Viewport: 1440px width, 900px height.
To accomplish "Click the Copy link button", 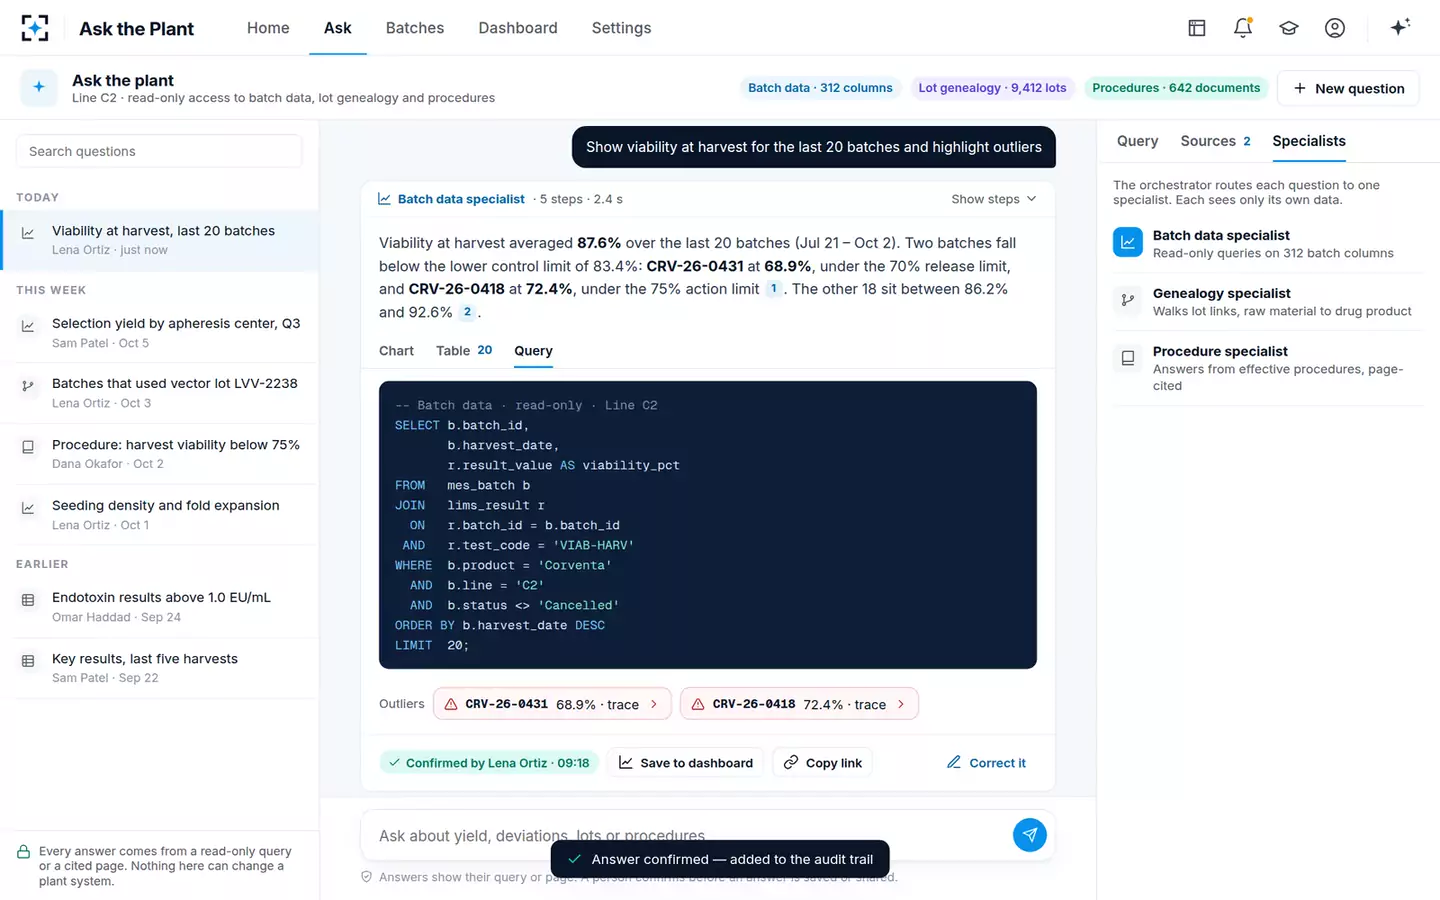I will pyautogui.click(x=822, y=763).
